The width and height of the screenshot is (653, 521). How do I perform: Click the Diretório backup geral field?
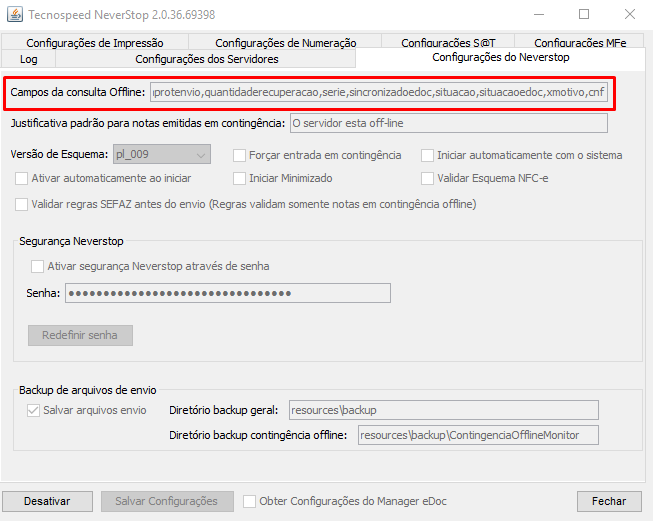coord(444,410)
